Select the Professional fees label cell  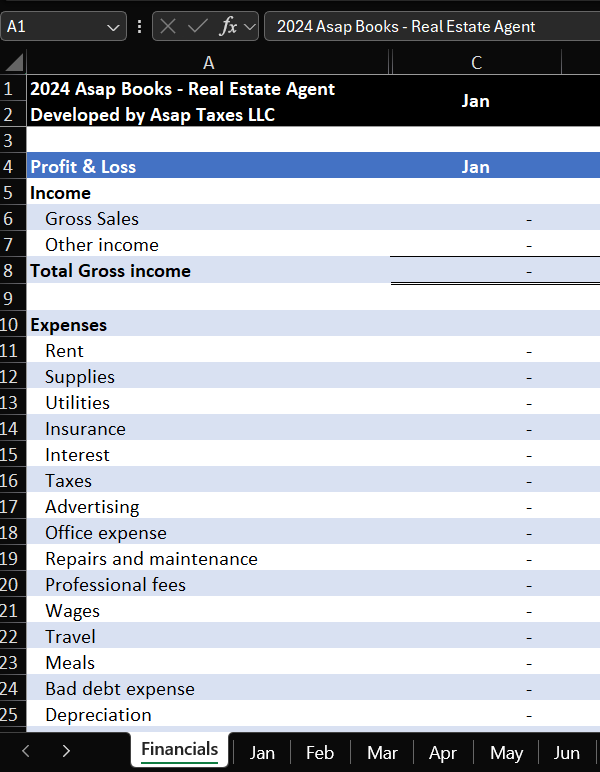tap(208, 584)
